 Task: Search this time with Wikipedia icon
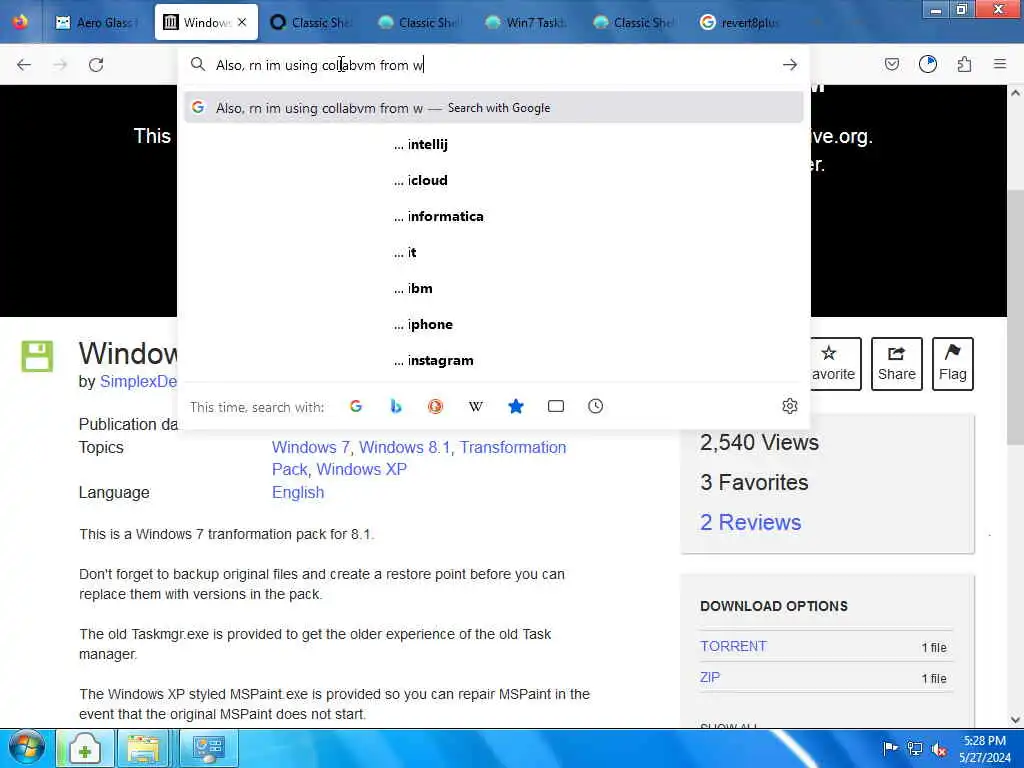[x=475, y=406]
